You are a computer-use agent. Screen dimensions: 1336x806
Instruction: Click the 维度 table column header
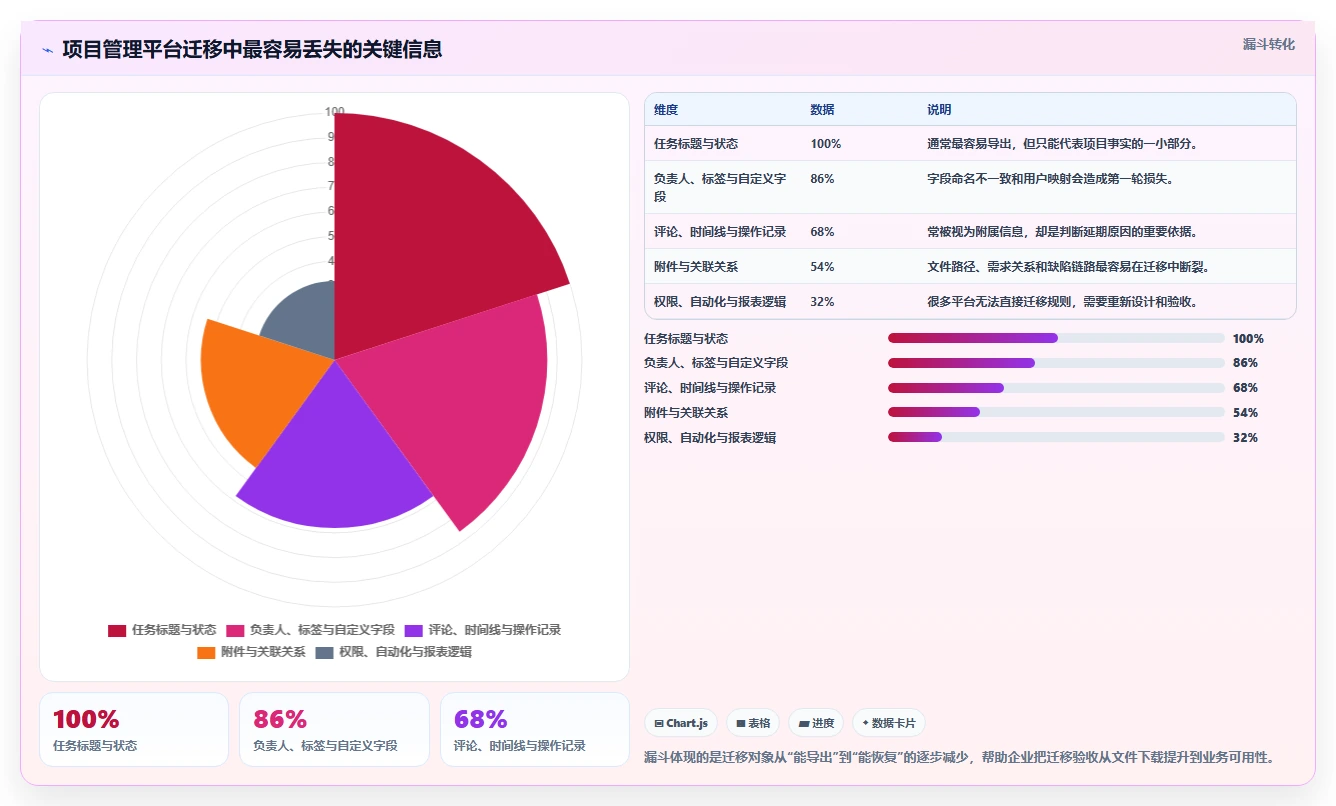coord(666,110)
